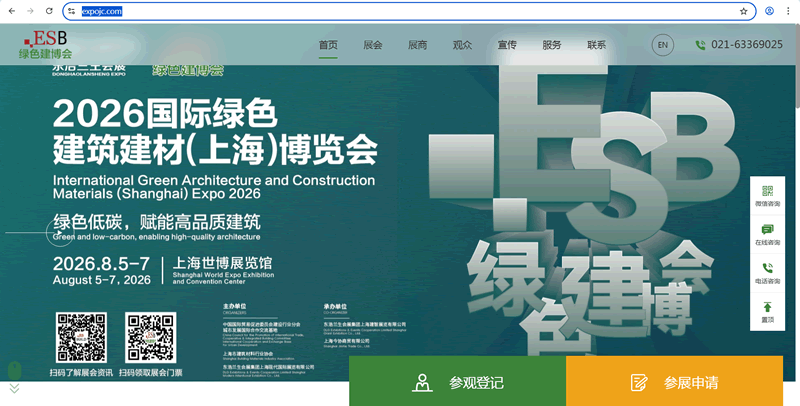The height and width of the screenshot is (406, 800).
Task: Click the 参展申请 orange button
Action: pyautogui.click(x=674, y=382)
